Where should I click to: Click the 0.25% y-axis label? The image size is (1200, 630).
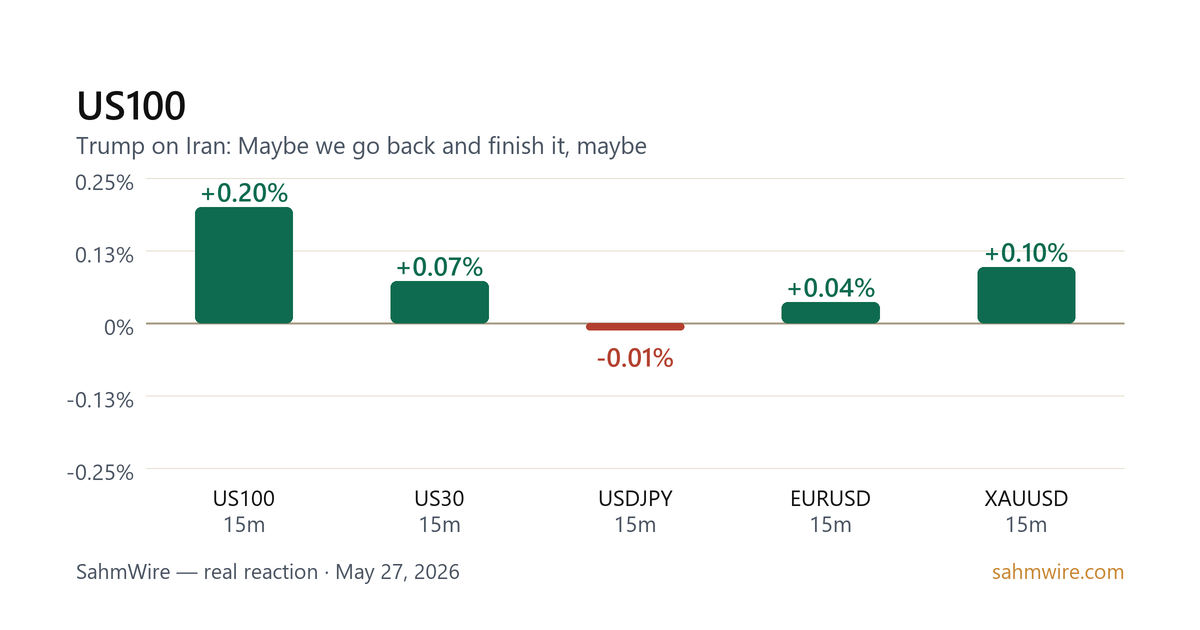click(x=105, y=182)
